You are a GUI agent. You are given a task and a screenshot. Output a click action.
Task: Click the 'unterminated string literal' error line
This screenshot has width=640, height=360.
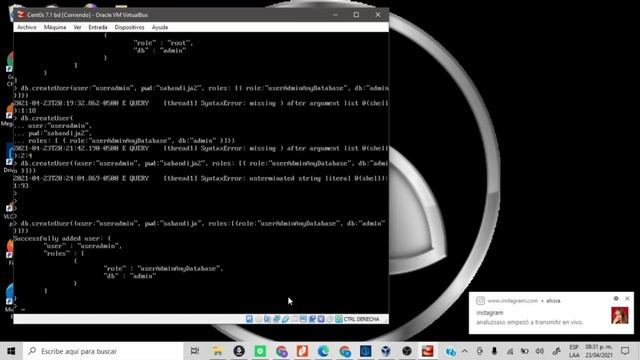(x=200, y=178)
